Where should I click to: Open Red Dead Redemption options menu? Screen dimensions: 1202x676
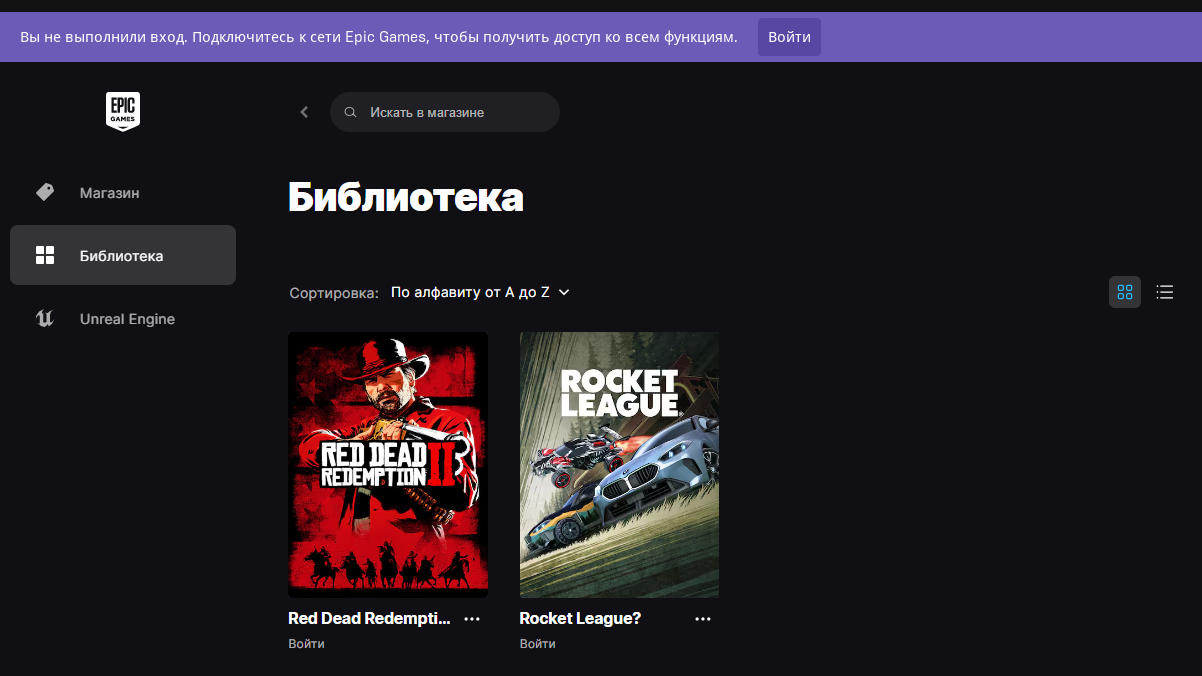click(x=472, y=619)
